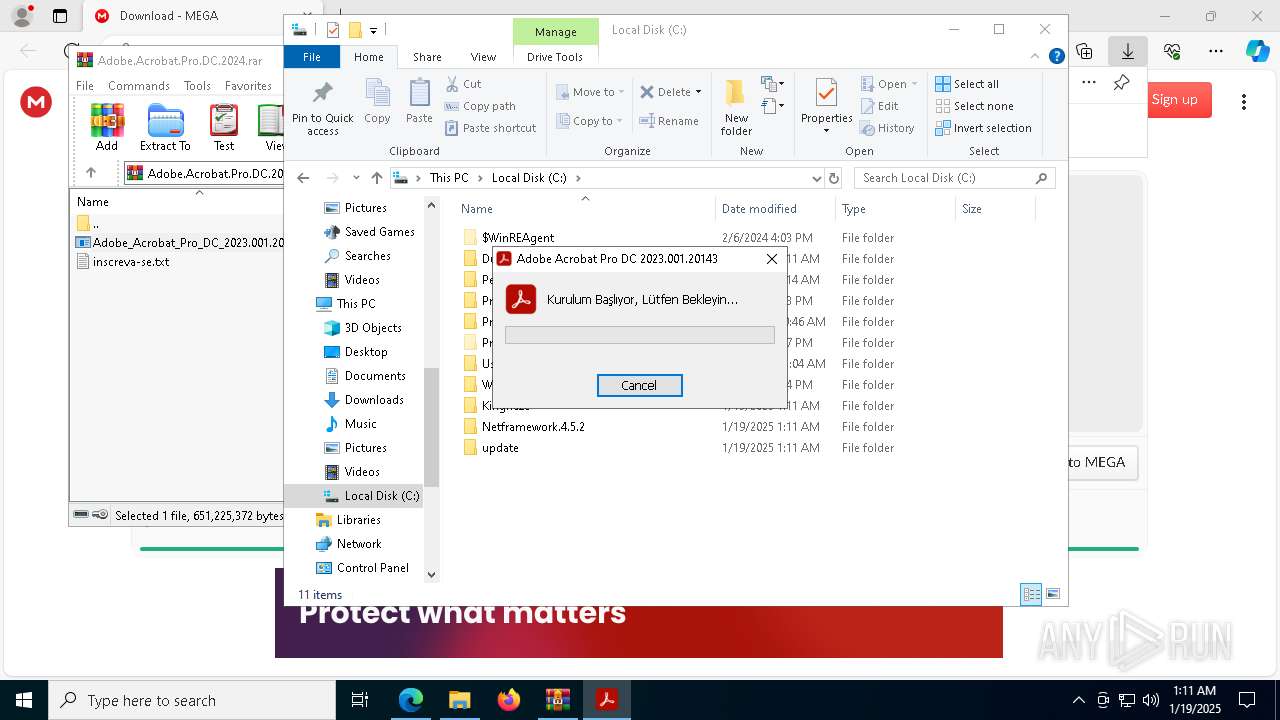Image resolution: width=1280 pixels, height=720 pixels.
Task: Open Microsoft Edge from the taskbar
Action: pyautogui.click(x=410, y=700)
